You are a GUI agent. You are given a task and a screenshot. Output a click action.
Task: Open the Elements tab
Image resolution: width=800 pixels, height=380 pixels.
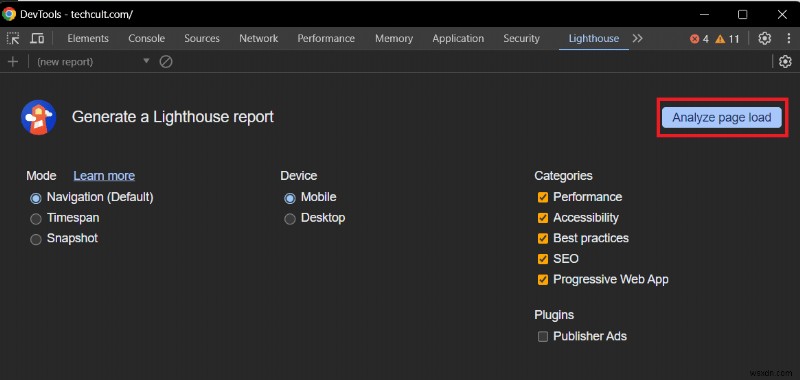(x=88, y=38)
